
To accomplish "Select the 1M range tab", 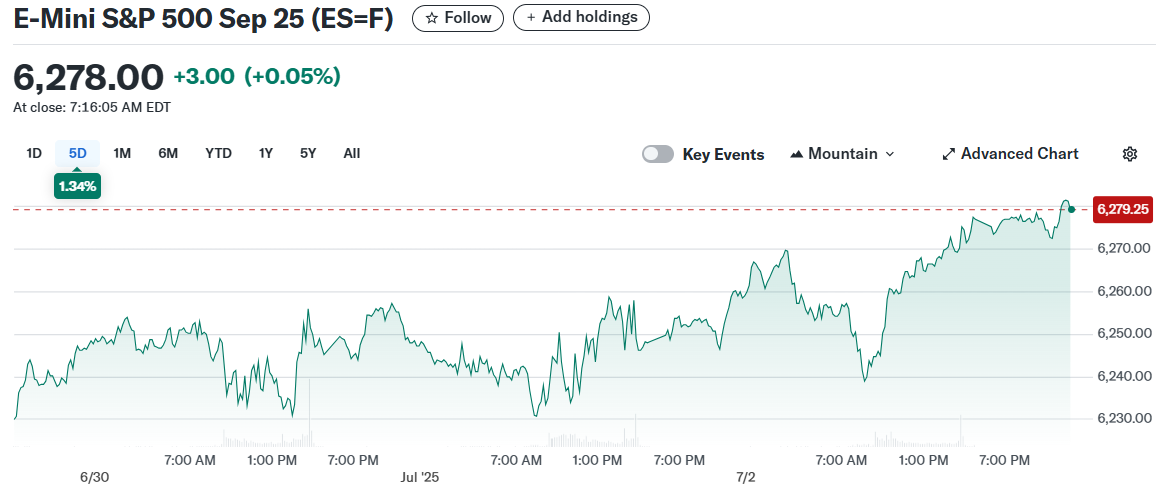I will (x=122, y=154).
